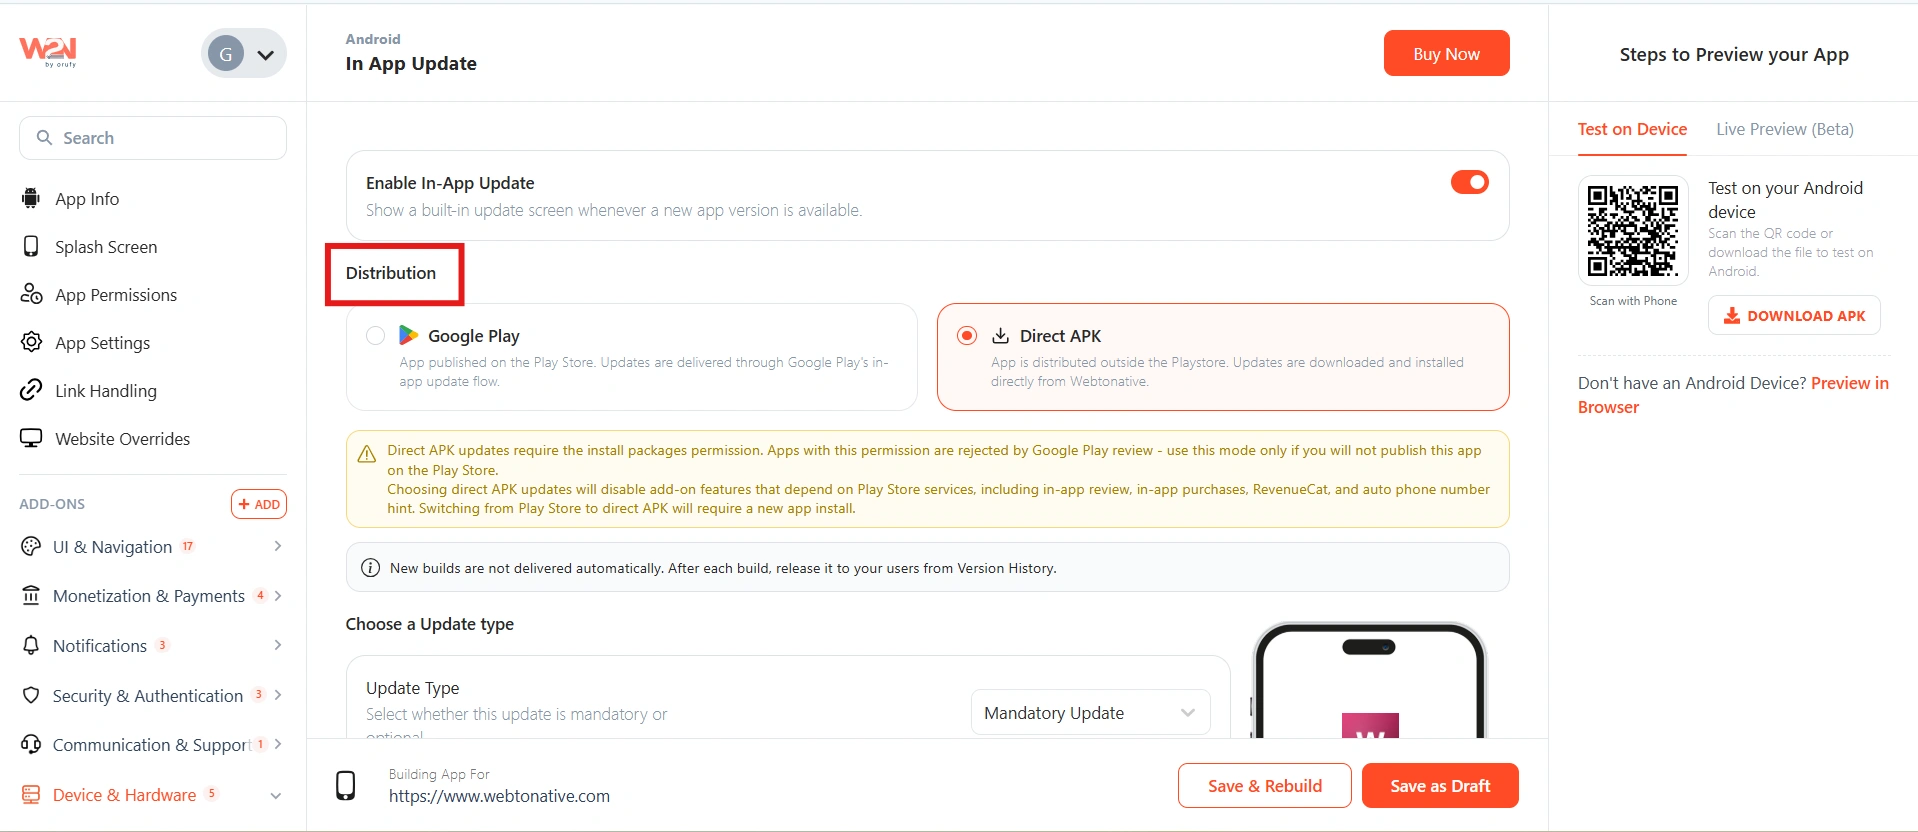Click the sidebar Search field
Image resolution: width=1918 pixels, height=832 pixels.
[153, 138]
